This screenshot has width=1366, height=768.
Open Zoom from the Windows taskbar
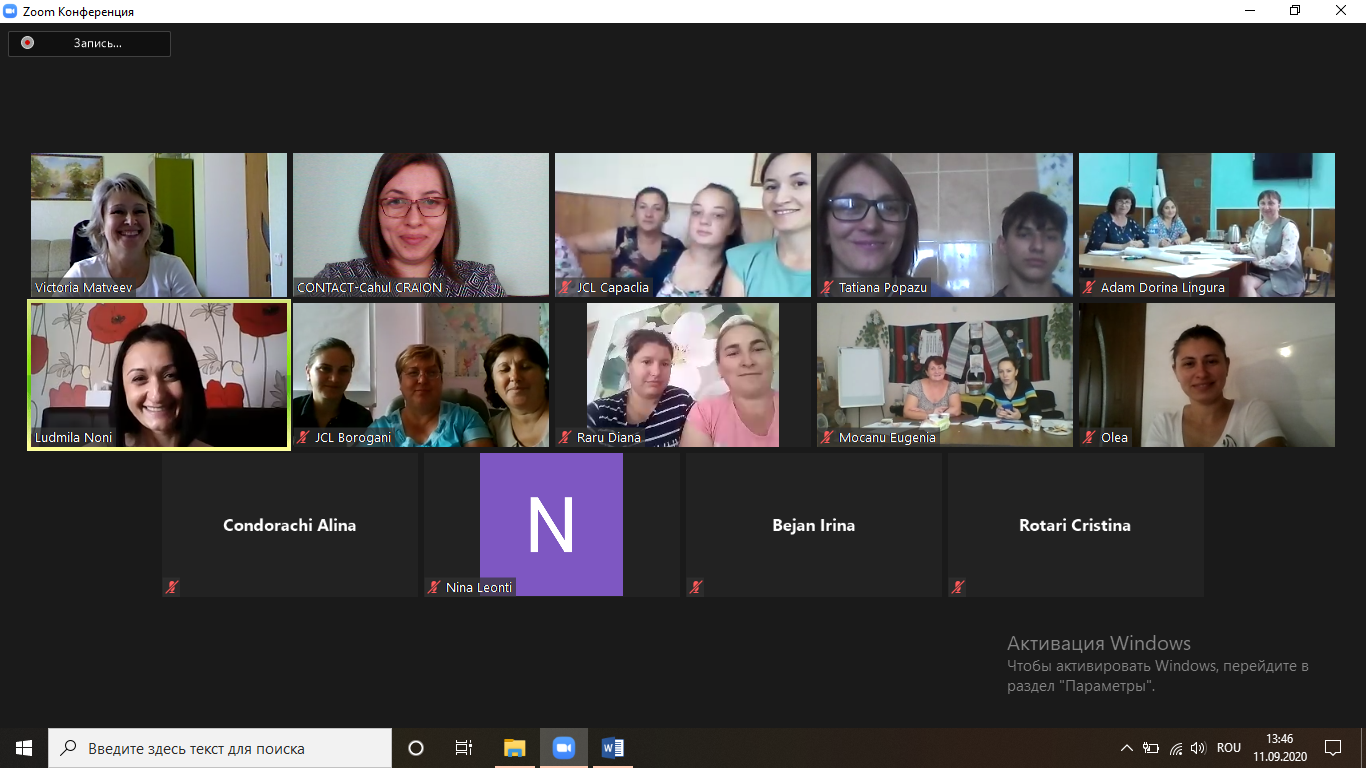[564, 748]
